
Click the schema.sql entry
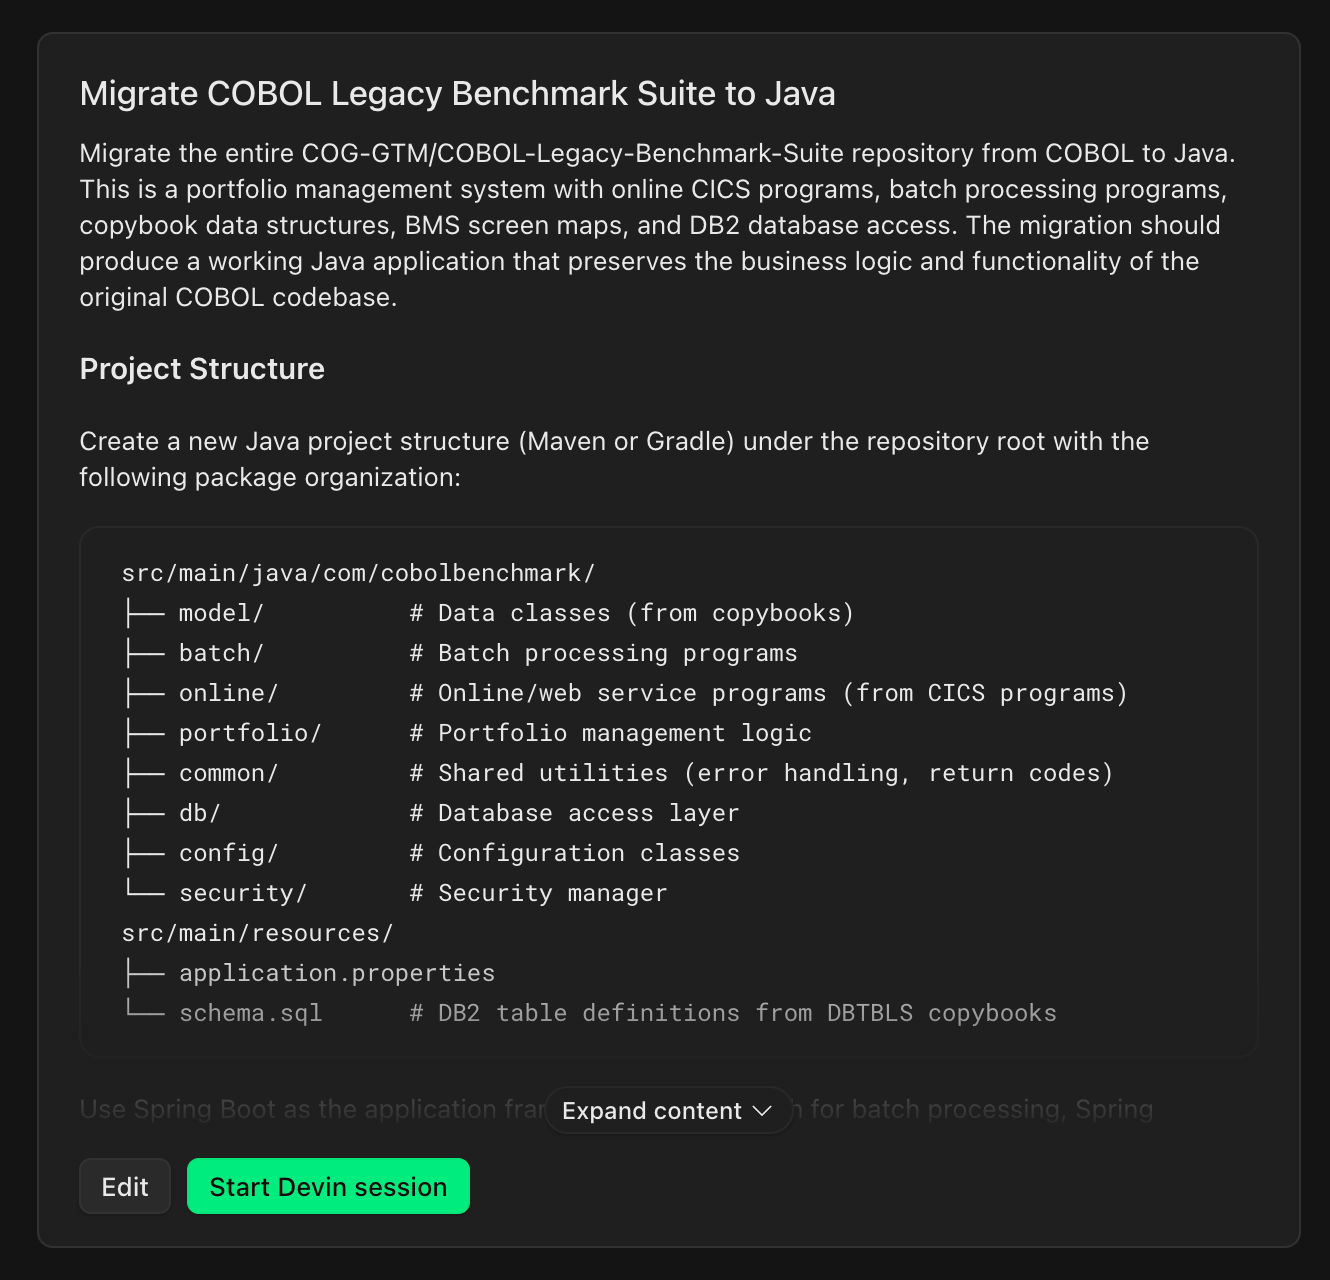251,1013
